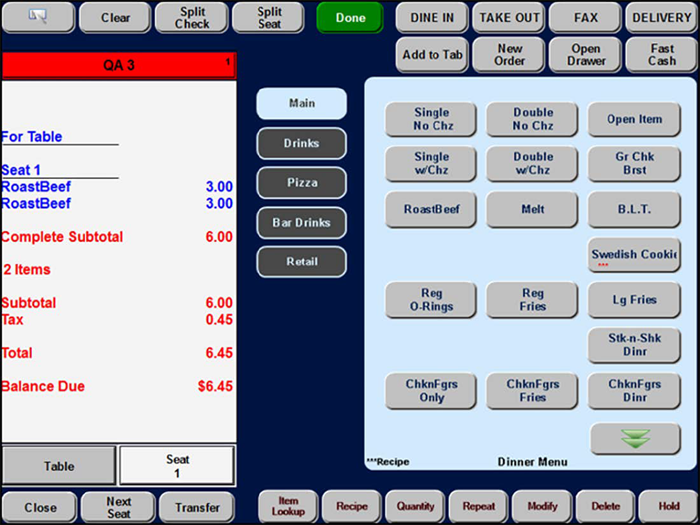Move to the Next Seat
This screenshot has width=700, height=525.
pyautogui.click(x=118, y=508)
